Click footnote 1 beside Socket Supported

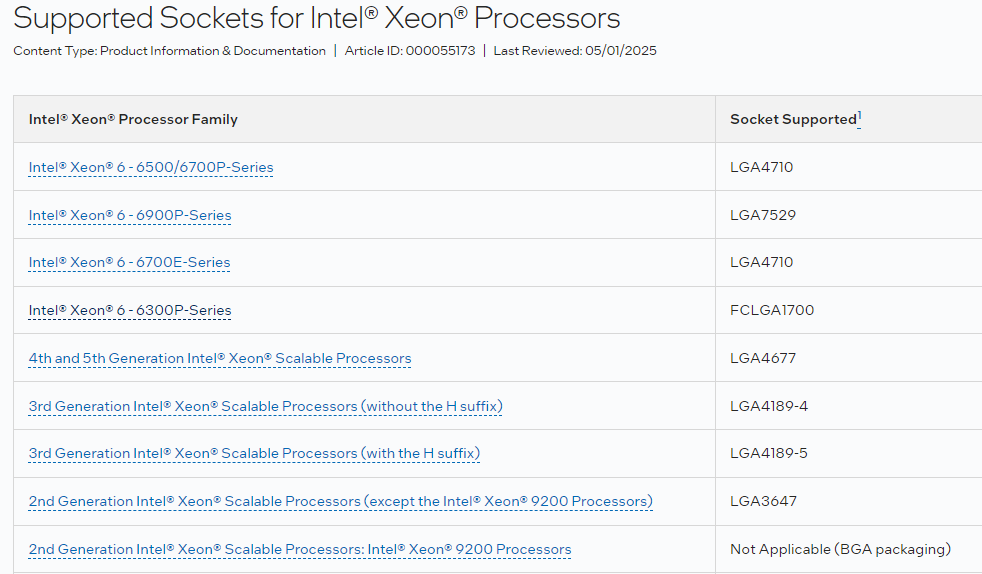860,116
